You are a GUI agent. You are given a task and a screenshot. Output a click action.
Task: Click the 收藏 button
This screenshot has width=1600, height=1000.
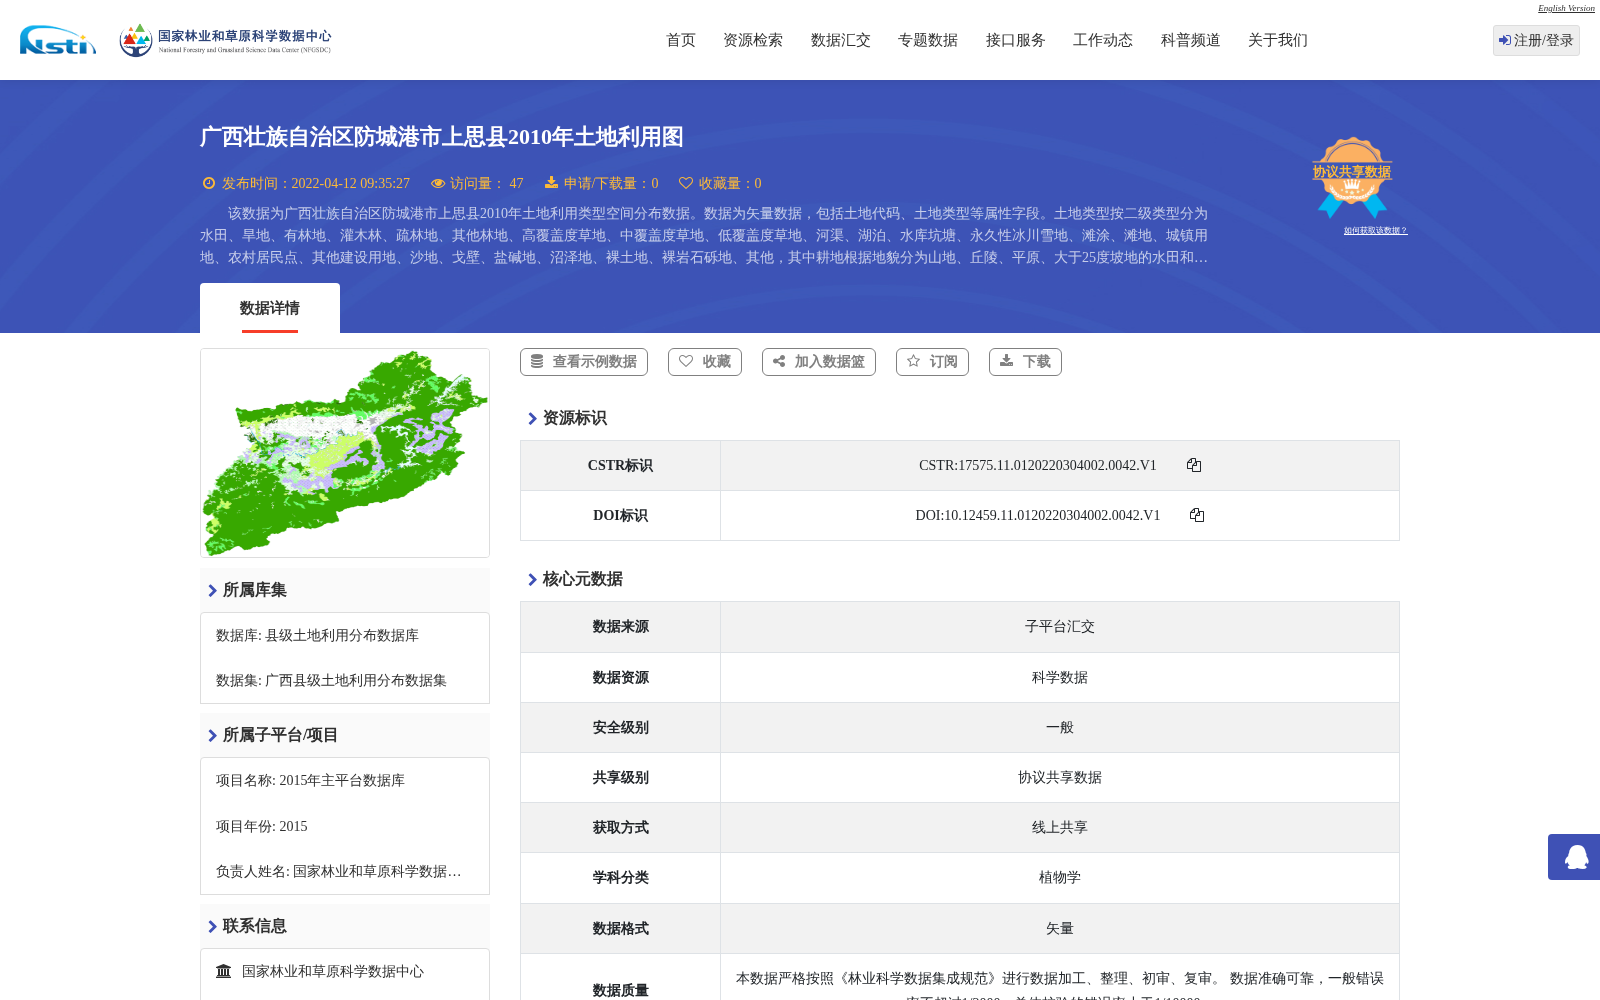pos(705,362)
